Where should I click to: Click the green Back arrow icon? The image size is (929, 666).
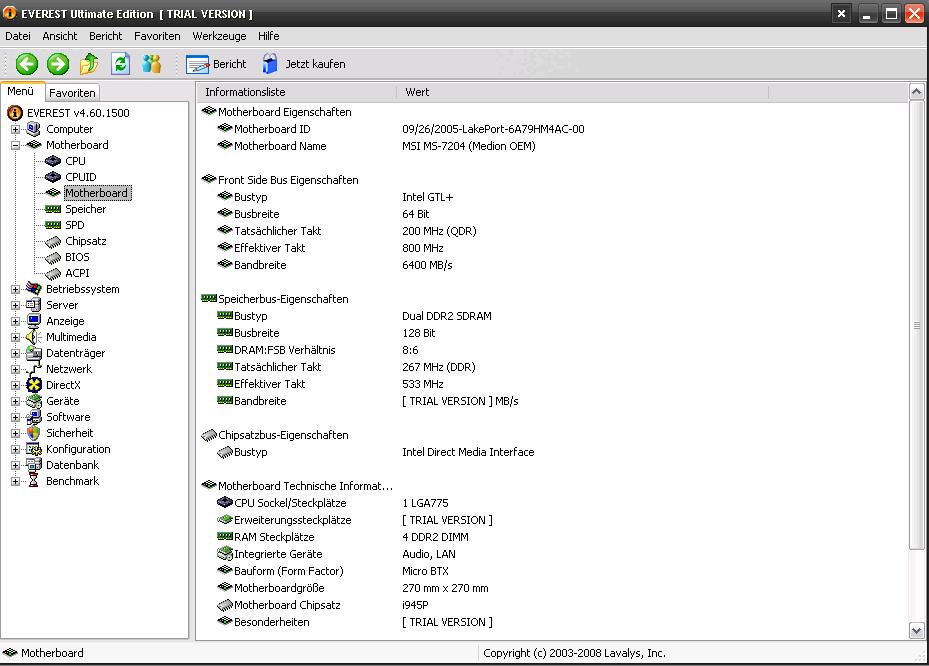coord(27,64)
